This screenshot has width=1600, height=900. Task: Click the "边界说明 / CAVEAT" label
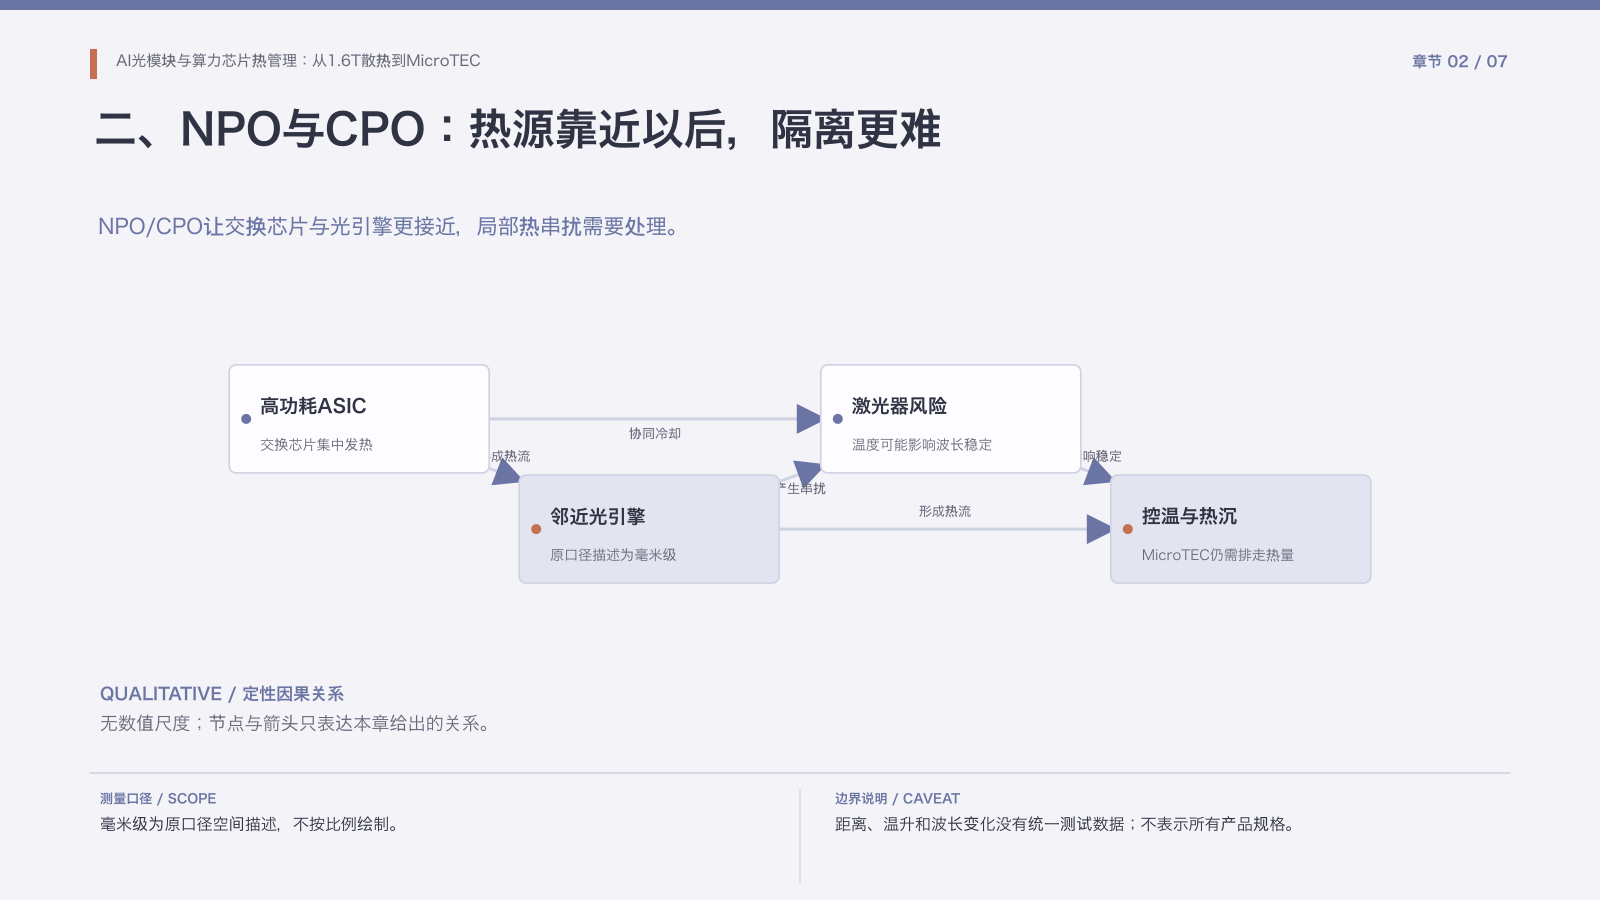897,799
